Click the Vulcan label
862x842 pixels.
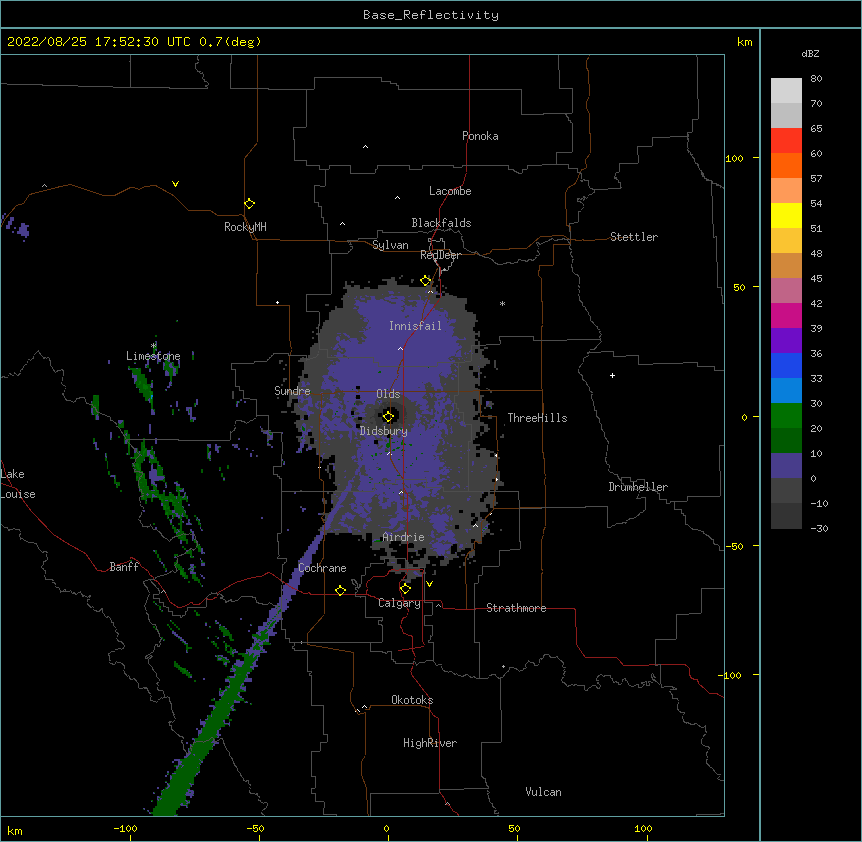(543, 792)
